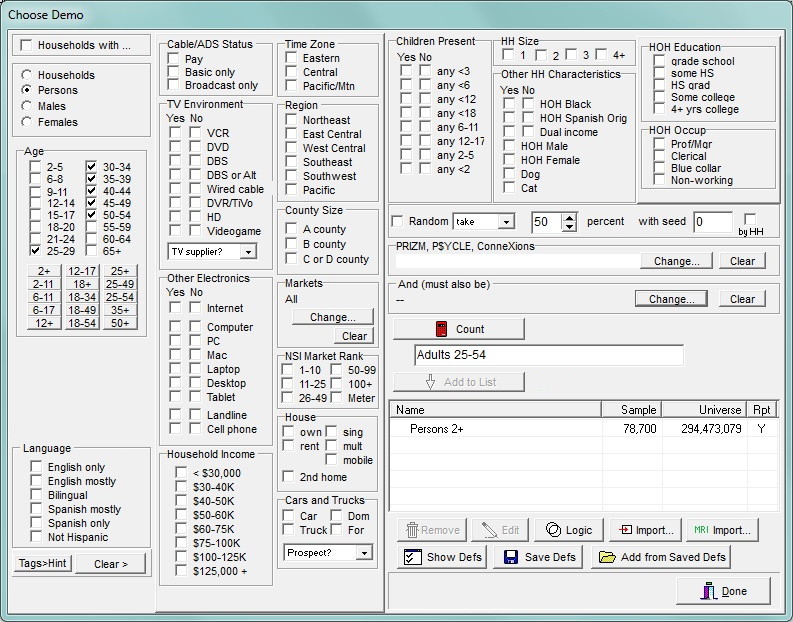Click the Done door icon
The width and height of the screenshot is (793, 622).
tap(709, 591)
